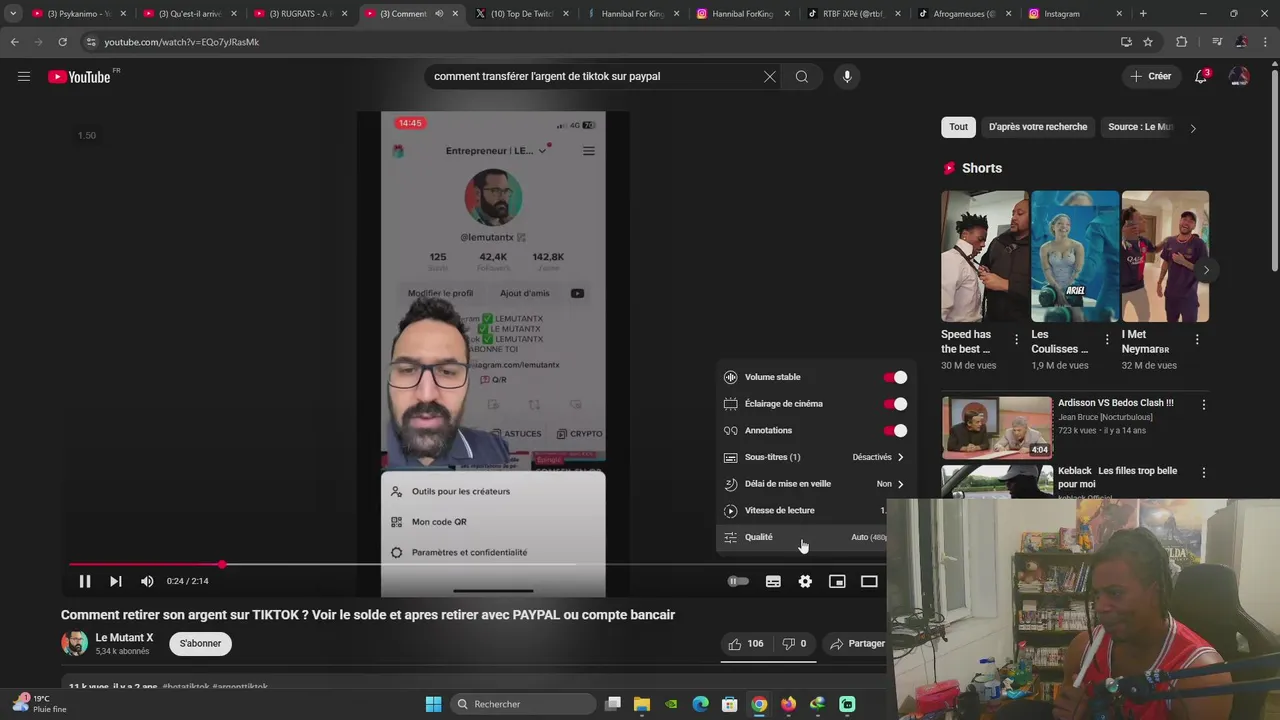
Task: Open Keblack Les filles trop belle video title
Action: click(1118, 477)
